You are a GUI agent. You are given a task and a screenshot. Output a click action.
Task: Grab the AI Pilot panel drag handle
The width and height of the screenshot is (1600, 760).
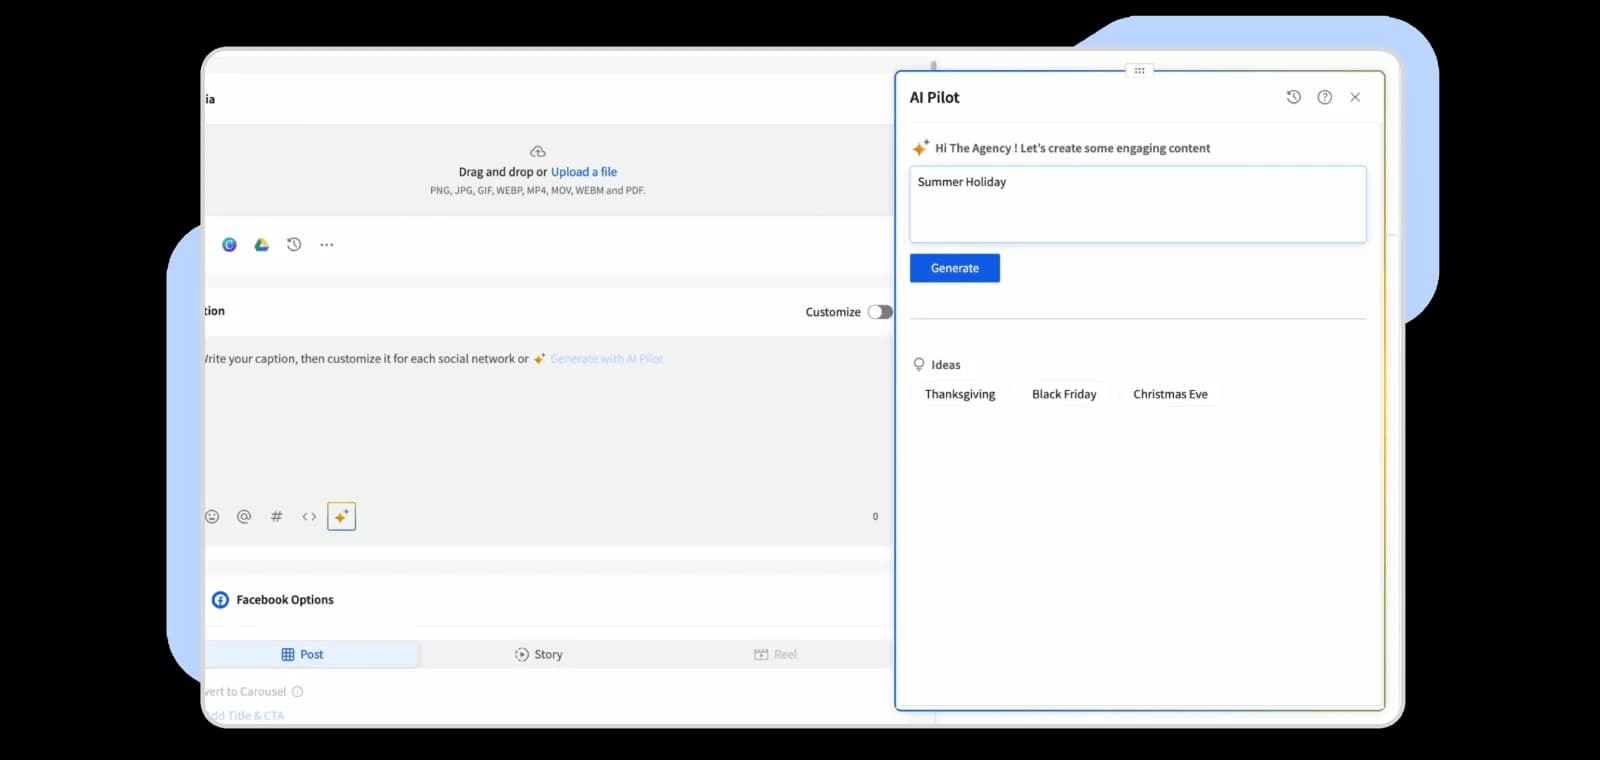1139,71
